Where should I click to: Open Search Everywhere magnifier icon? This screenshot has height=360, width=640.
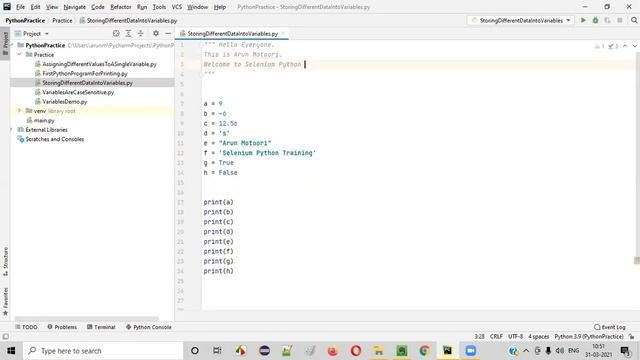tap(634, 20)
